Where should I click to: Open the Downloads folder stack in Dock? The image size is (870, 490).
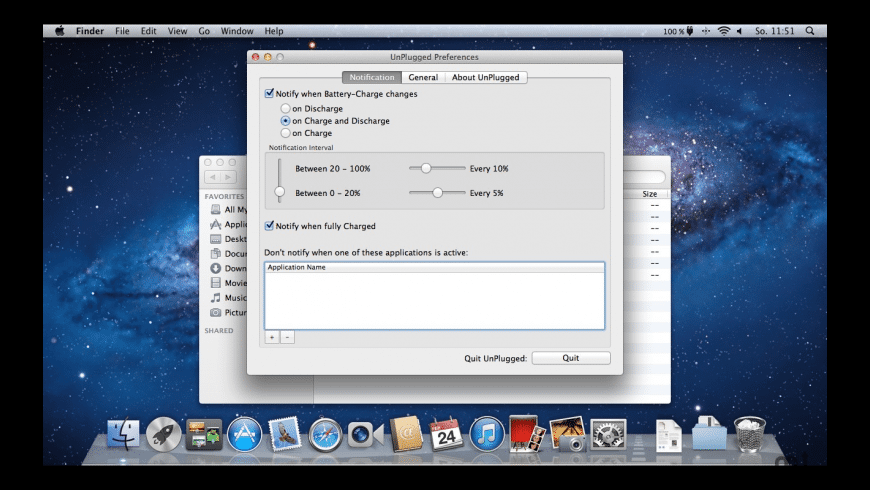[x=709, y=433]
